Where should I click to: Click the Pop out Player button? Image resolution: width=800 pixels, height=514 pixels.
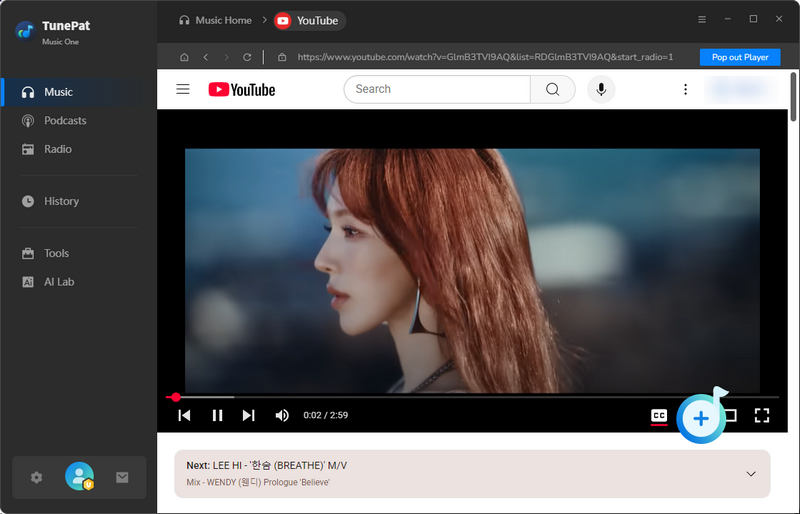pos(740,57)
